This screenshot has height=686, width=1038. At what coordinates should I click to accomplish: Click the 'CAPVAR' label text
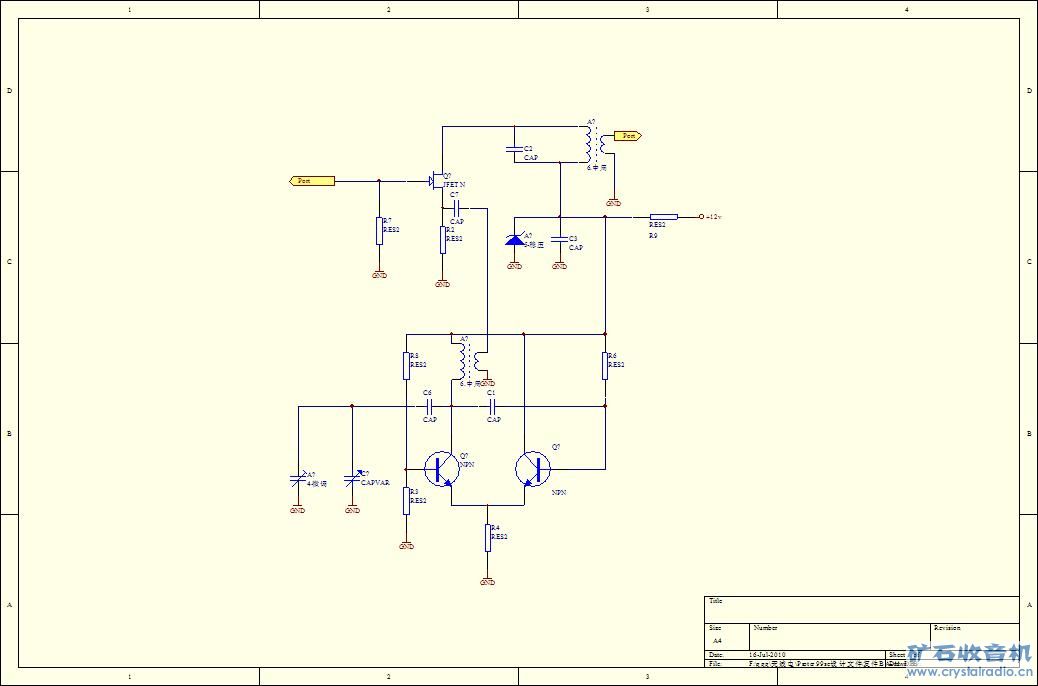[375, 483]
